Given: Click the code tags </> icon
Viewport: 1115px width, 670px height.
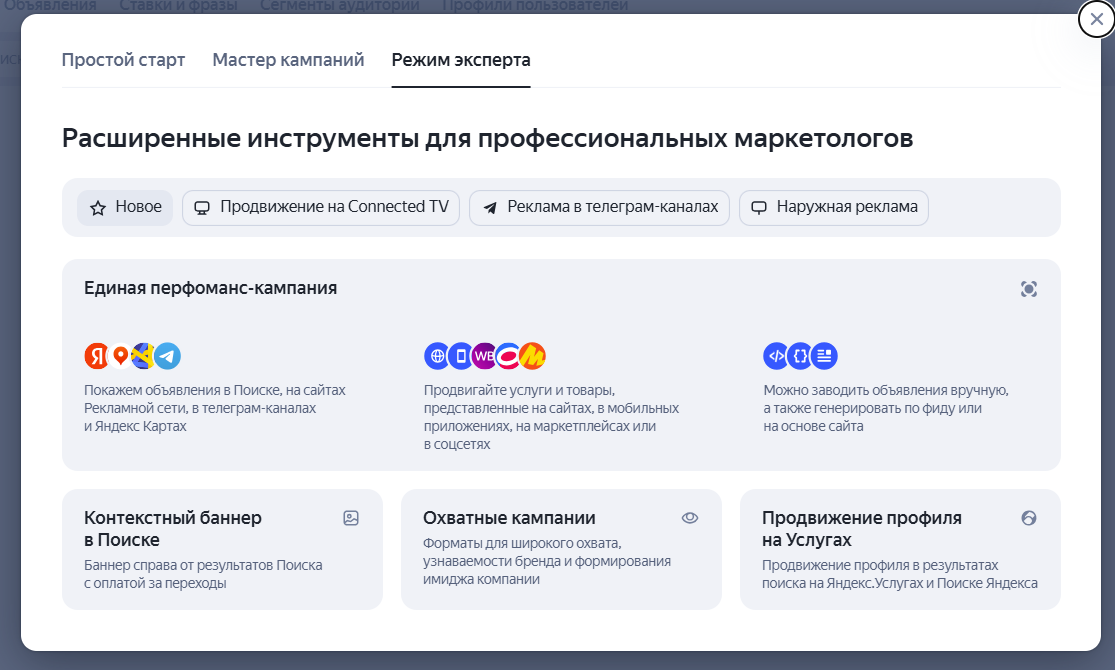Looking at the screenshot, I should click(x=776, y=356).
